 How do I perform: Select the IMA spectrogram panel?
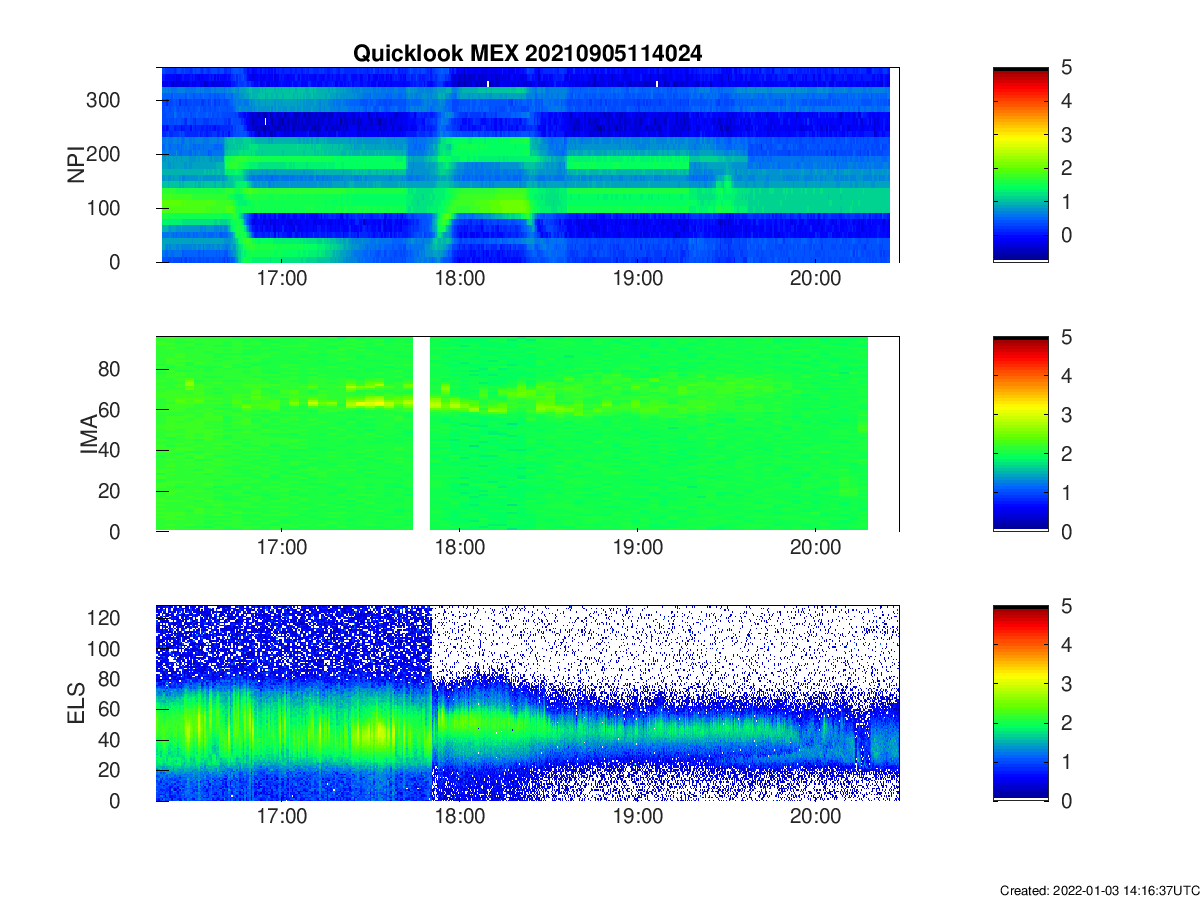pyautogui.click(x=527, y=434)
